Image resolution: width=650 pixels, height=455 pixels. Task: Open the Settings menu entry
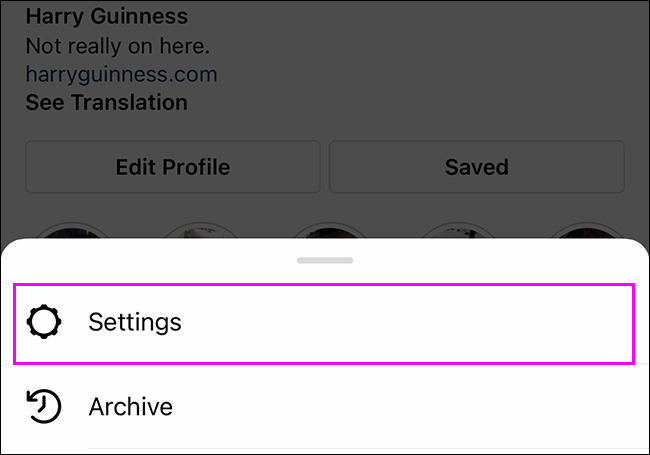(x=323, y=323)
